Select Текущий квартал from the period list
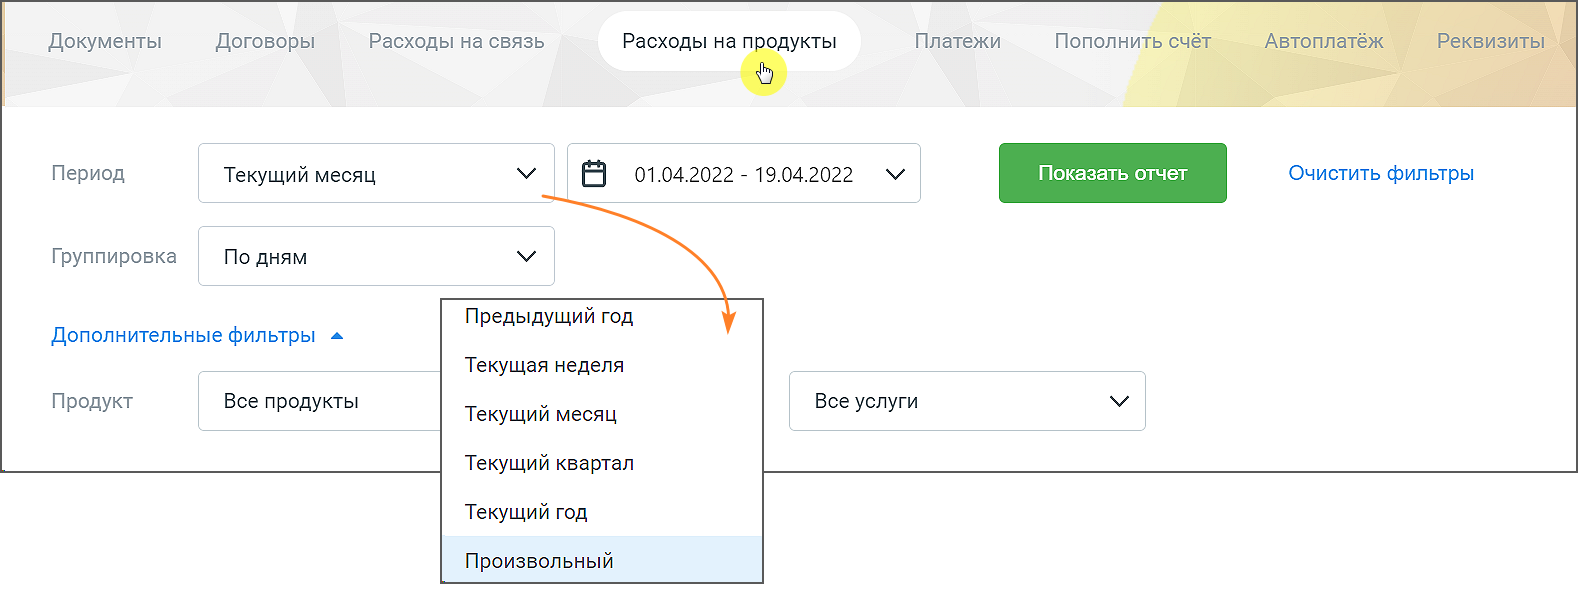1582x589 pixels. click(602, 463)
